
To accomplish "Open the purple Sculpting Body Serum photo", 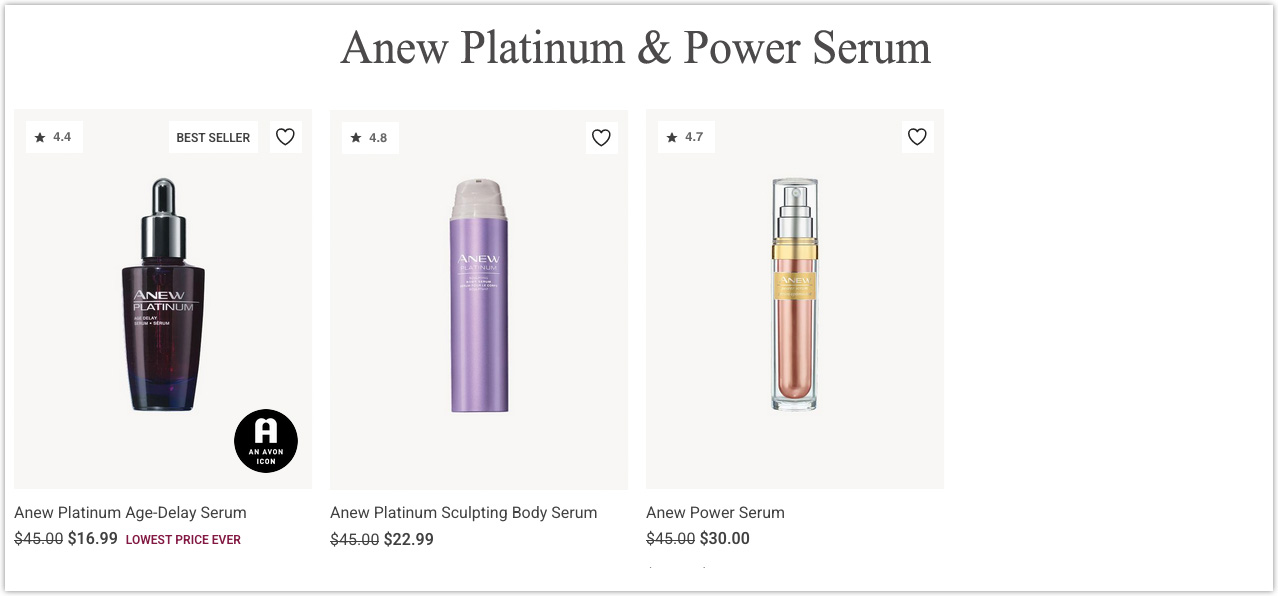I will (x=478, y=298).
